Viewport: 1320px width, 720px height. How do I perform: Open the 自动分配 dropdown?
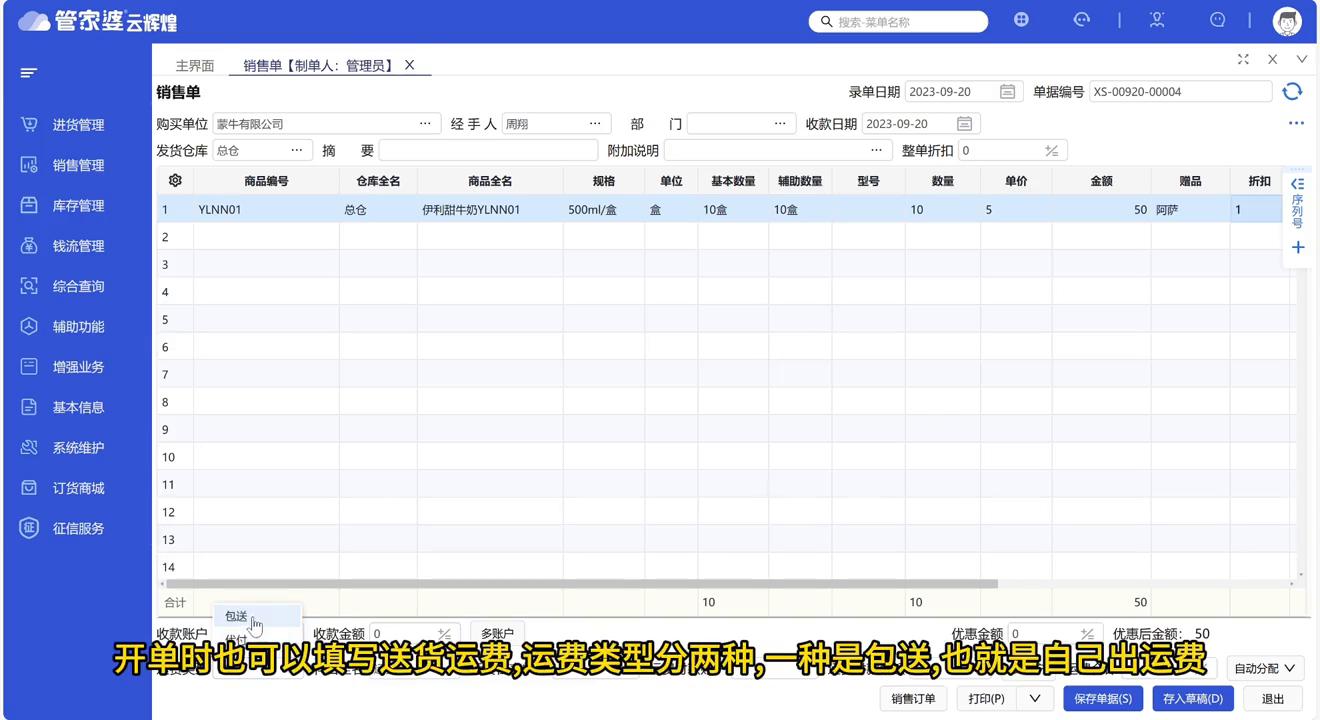click(1264, 668)
